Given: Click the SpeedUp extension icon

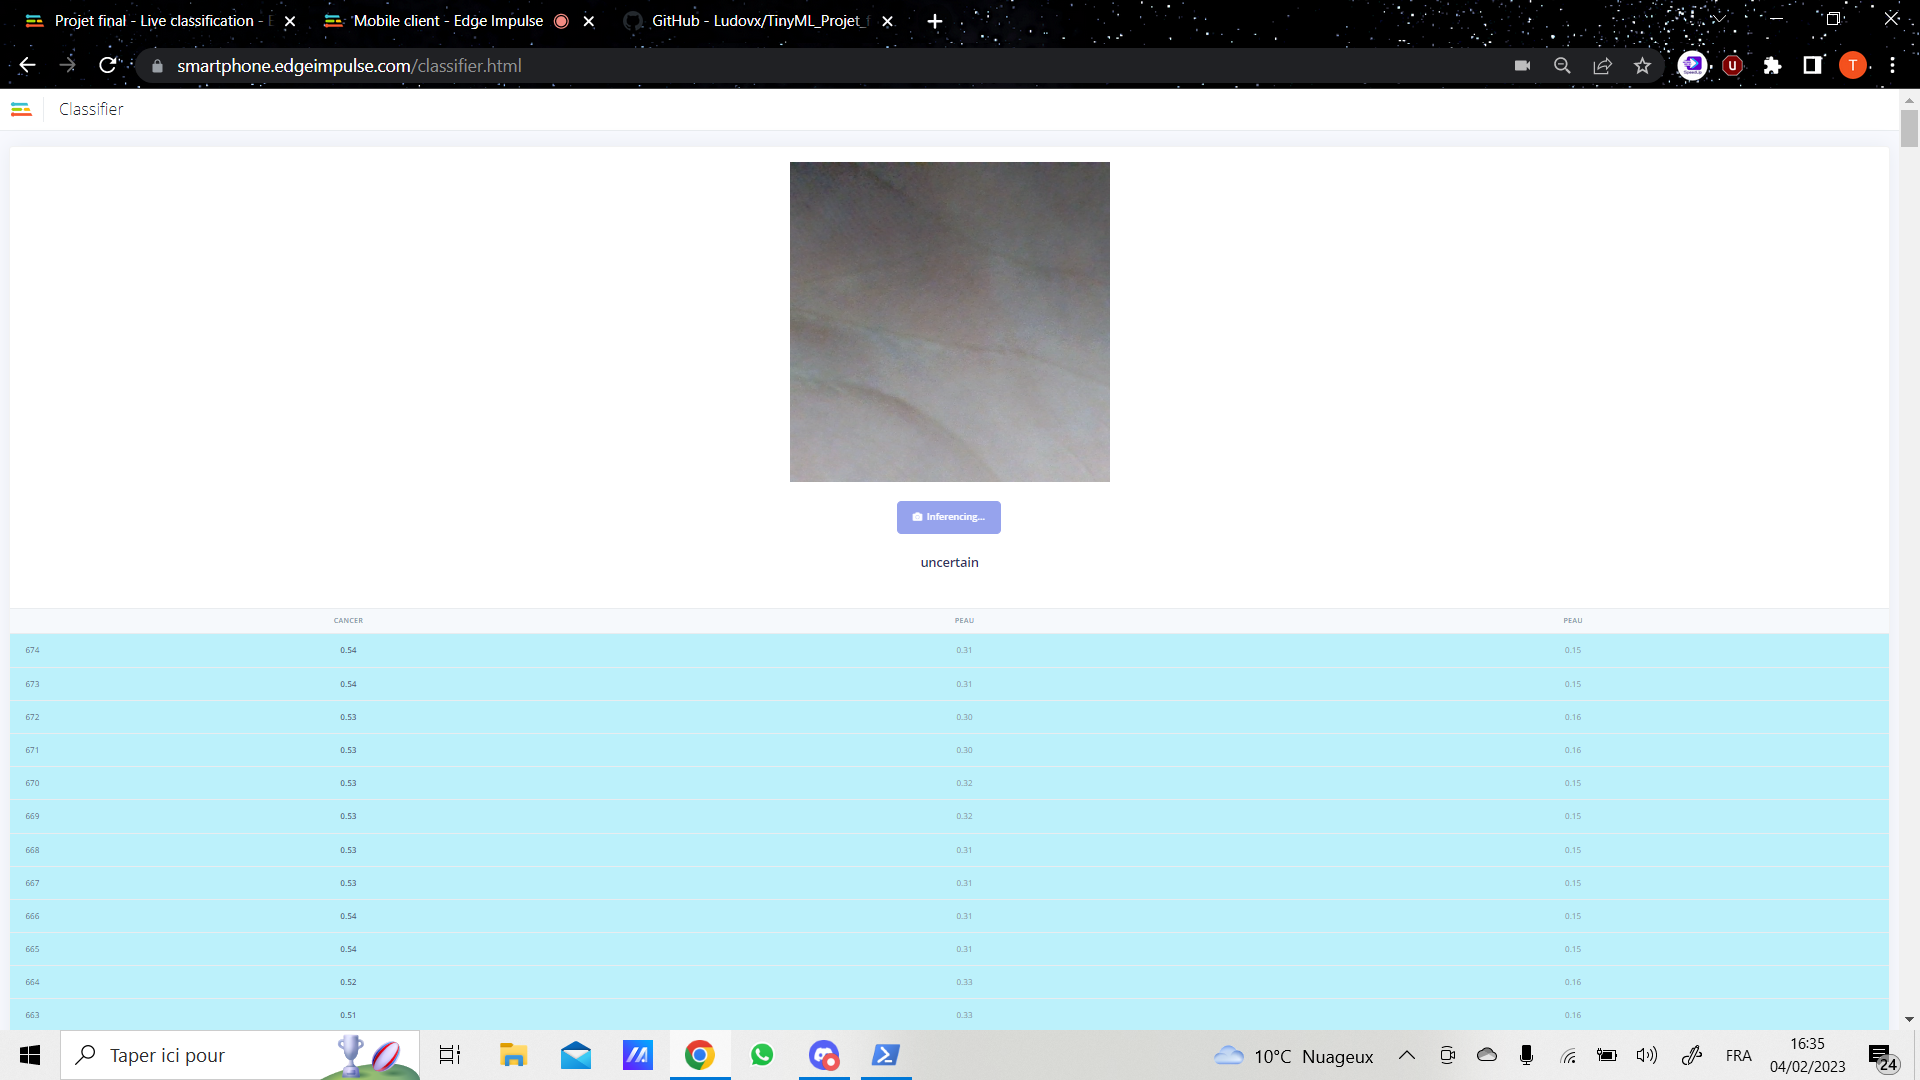Looking at the screenshot, I should [1692, 66].
